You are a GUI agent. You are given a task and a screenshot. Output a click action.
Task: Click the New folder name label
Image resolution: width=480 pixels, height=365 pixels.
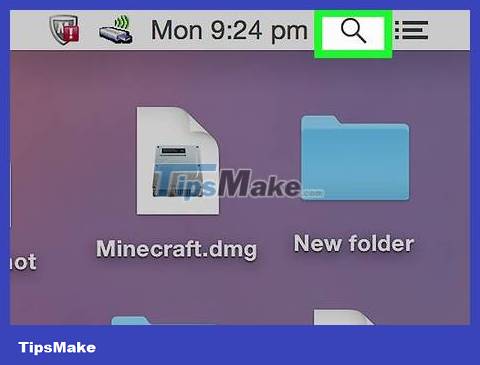(x=354, y=243)
